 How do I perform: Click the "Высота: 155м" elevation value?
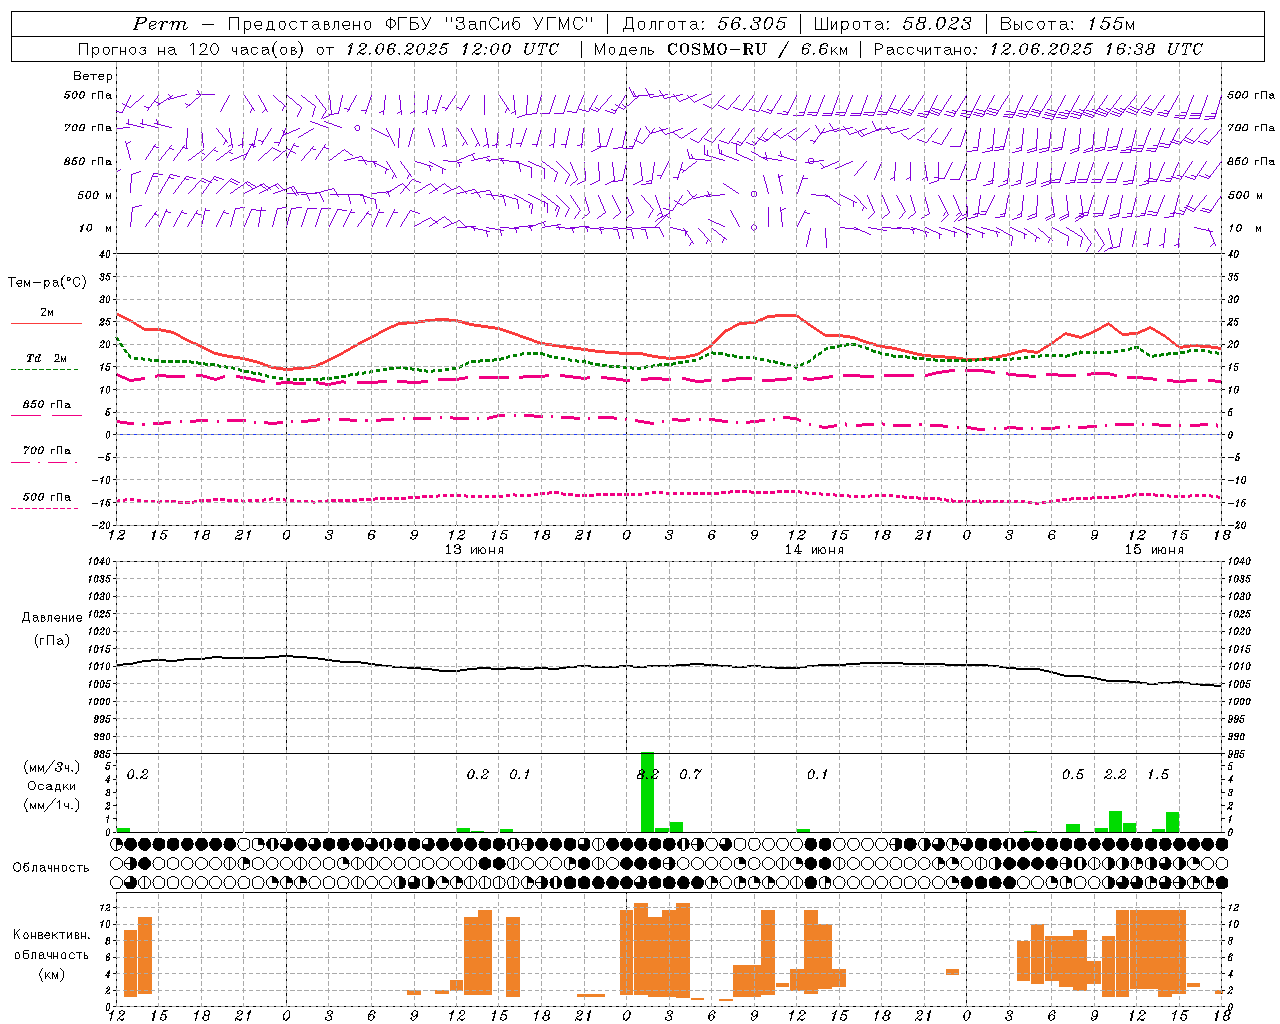1067,24
